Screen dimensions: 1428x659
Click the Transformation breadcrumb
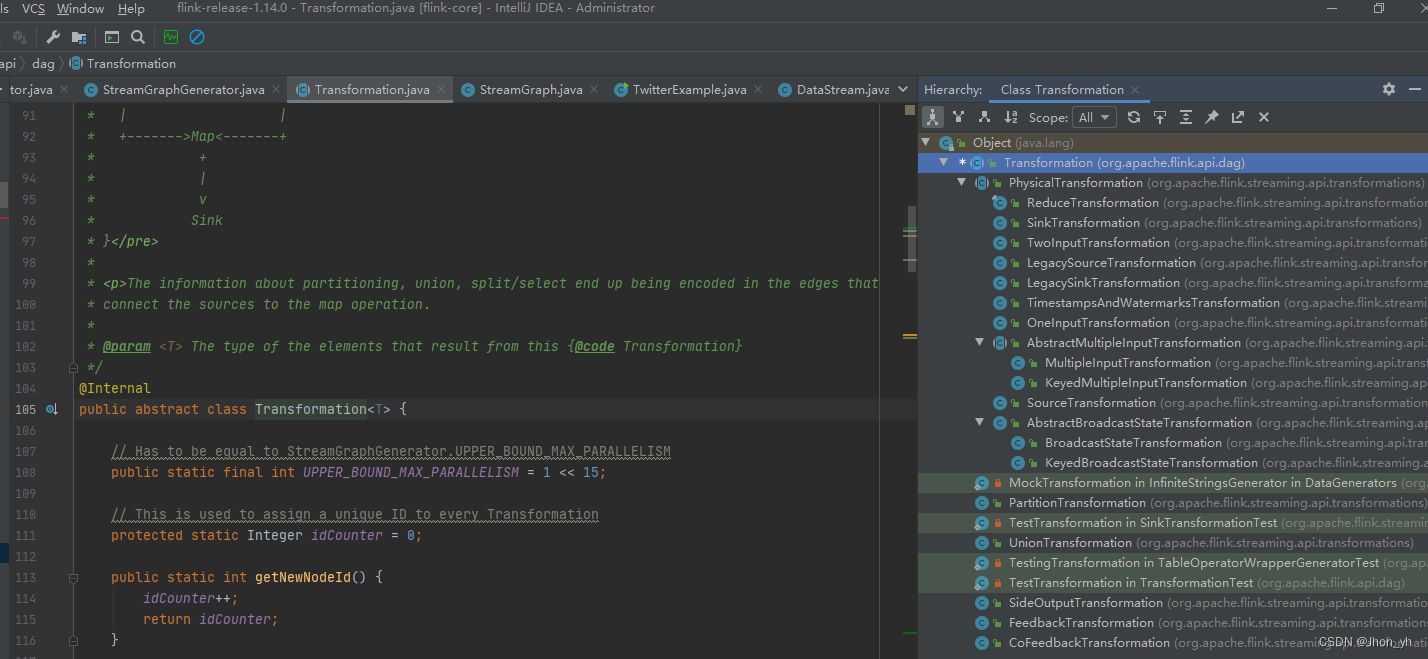(122, 63)
